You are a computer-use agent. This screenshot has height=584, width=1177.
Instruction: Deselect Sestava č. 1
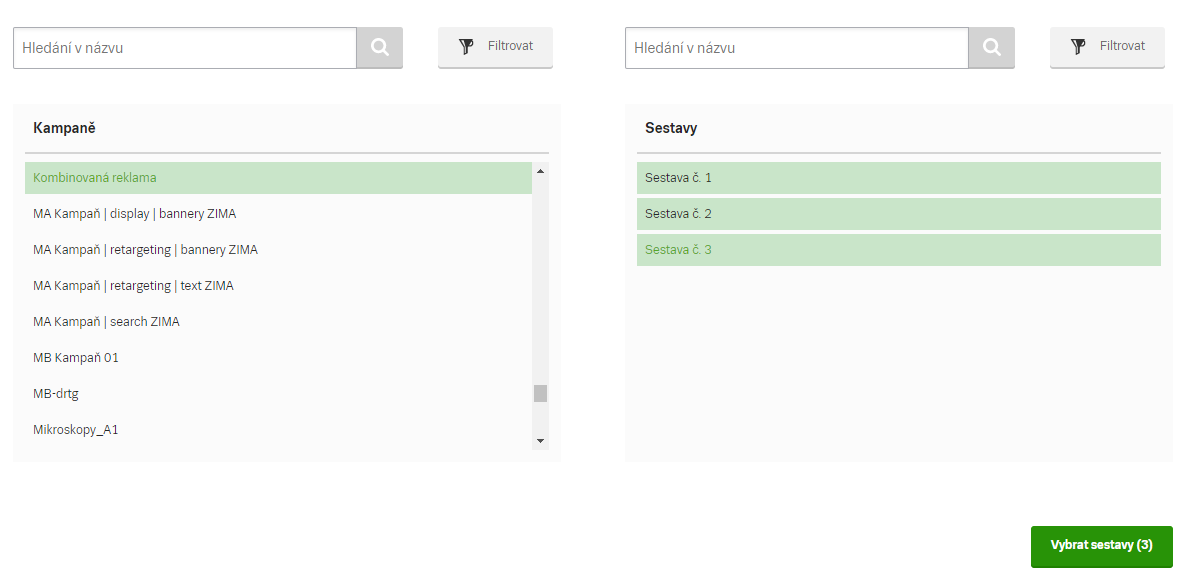point(899,178)
